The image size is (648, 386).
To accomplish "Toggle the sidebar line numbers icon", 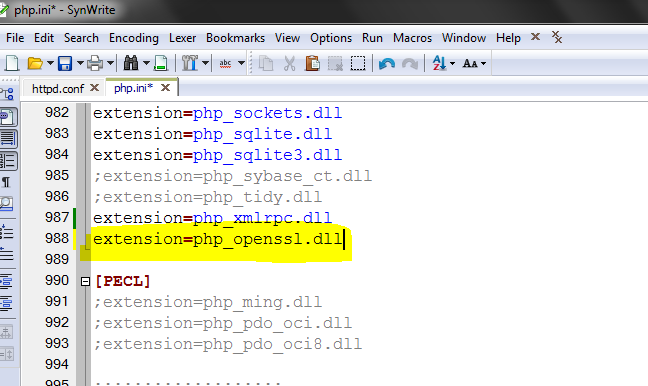I will click(8, 161).
